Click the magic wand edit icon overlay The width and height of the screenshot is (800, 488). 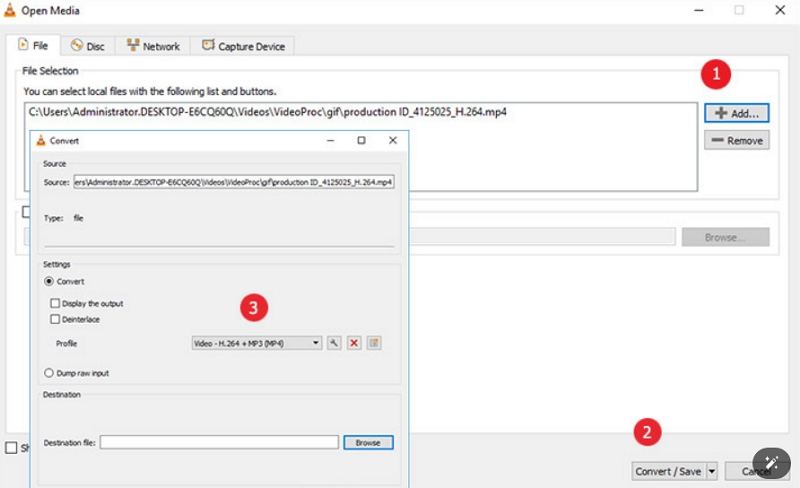coord(771,463)
